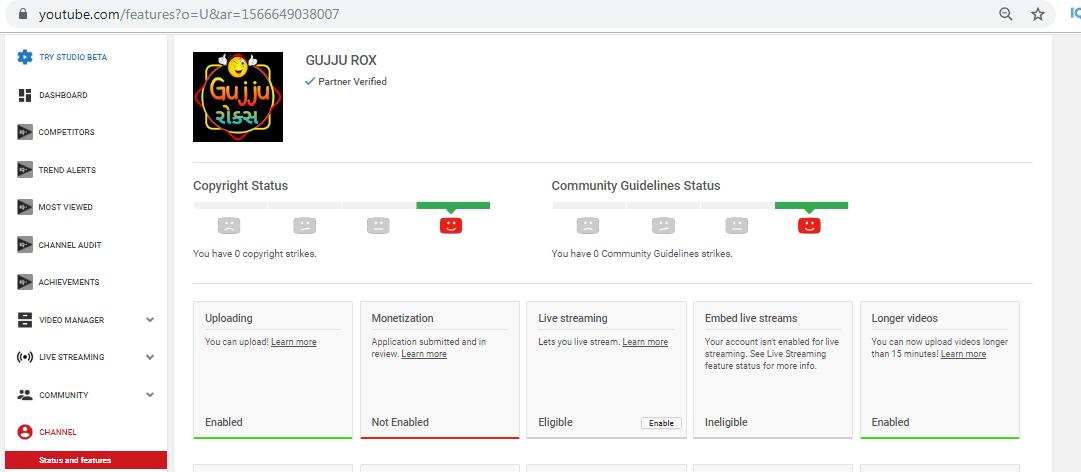This screenshot has height=472, width=1081.
Task: Open the Trend Alerts menu item
Action: tap(67, 170)
